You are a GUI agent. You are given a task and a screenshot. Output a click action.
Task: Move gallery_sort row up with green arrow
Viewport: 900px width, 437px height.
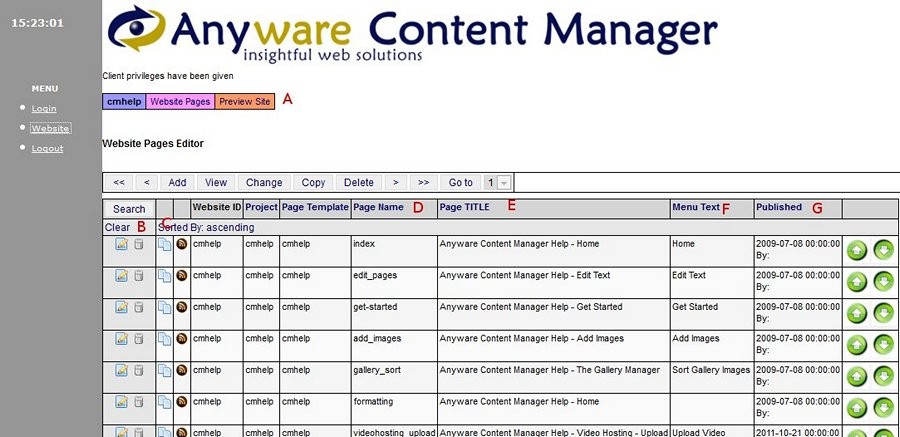coord(857,377)
